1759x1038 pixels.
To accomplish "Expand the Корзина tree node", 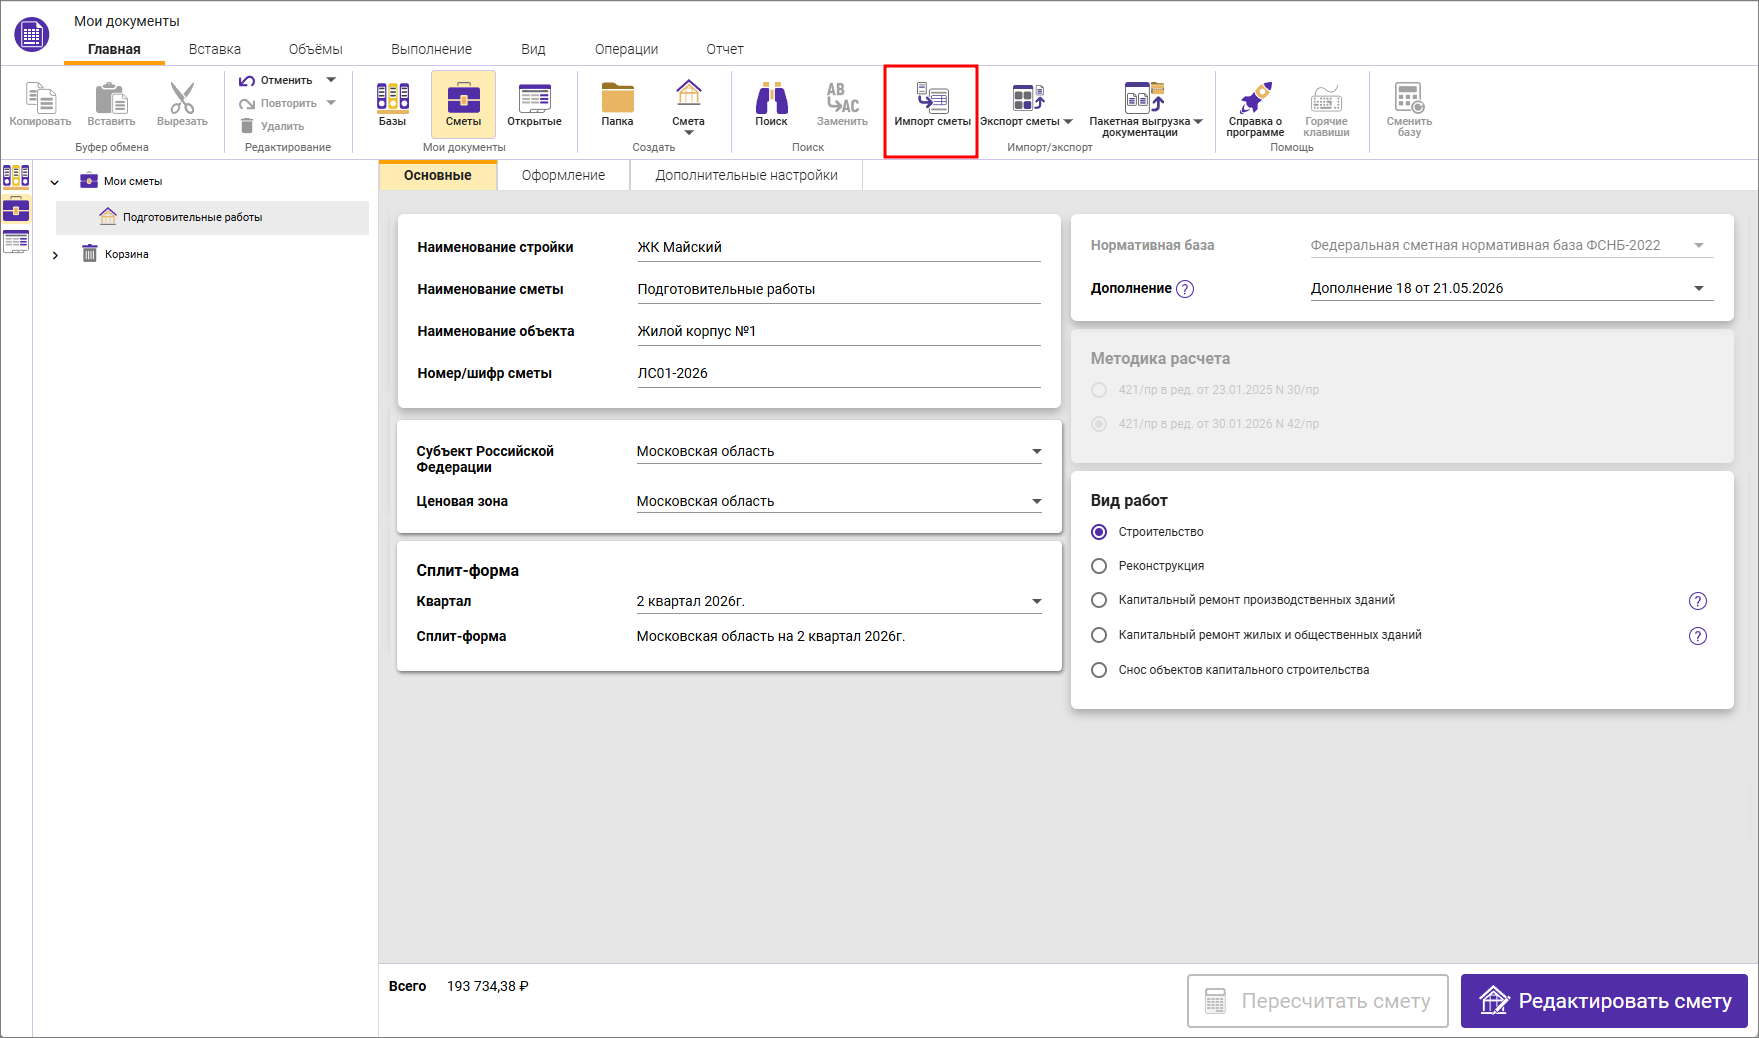I will [55, 255].
